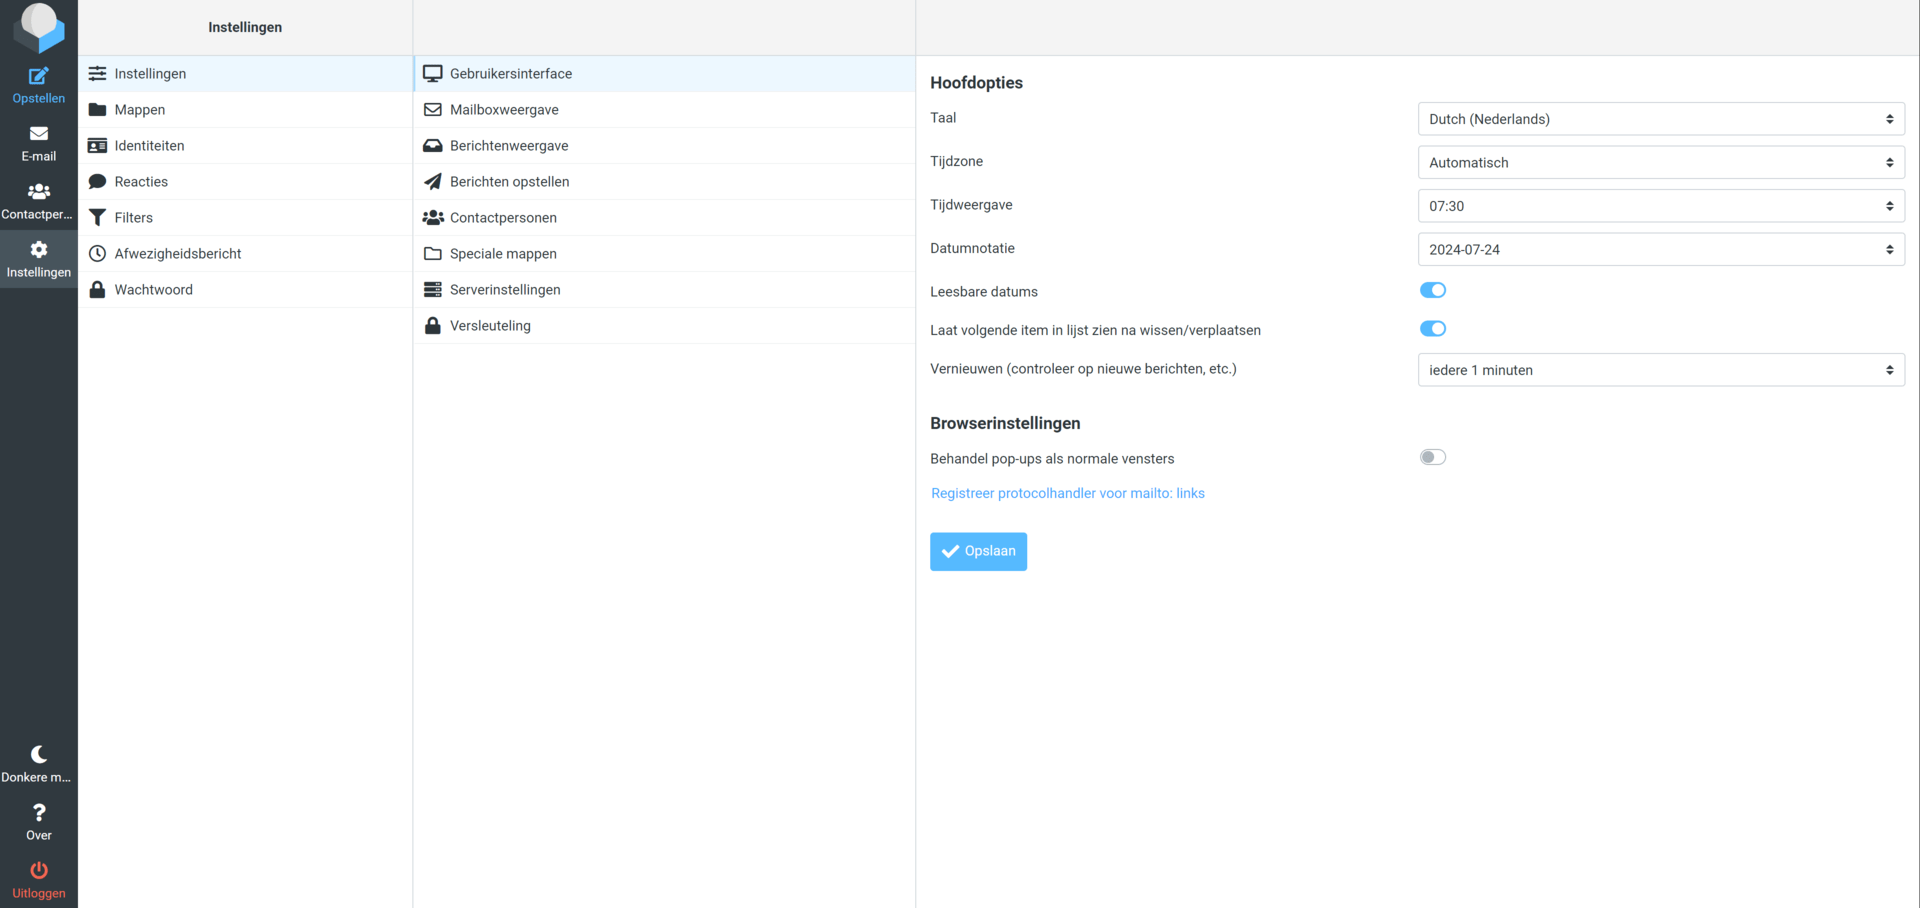Toggle switch for volgende item na wissen/verplaatsen
This screenshot has height=908, width=1920.
1432,328
